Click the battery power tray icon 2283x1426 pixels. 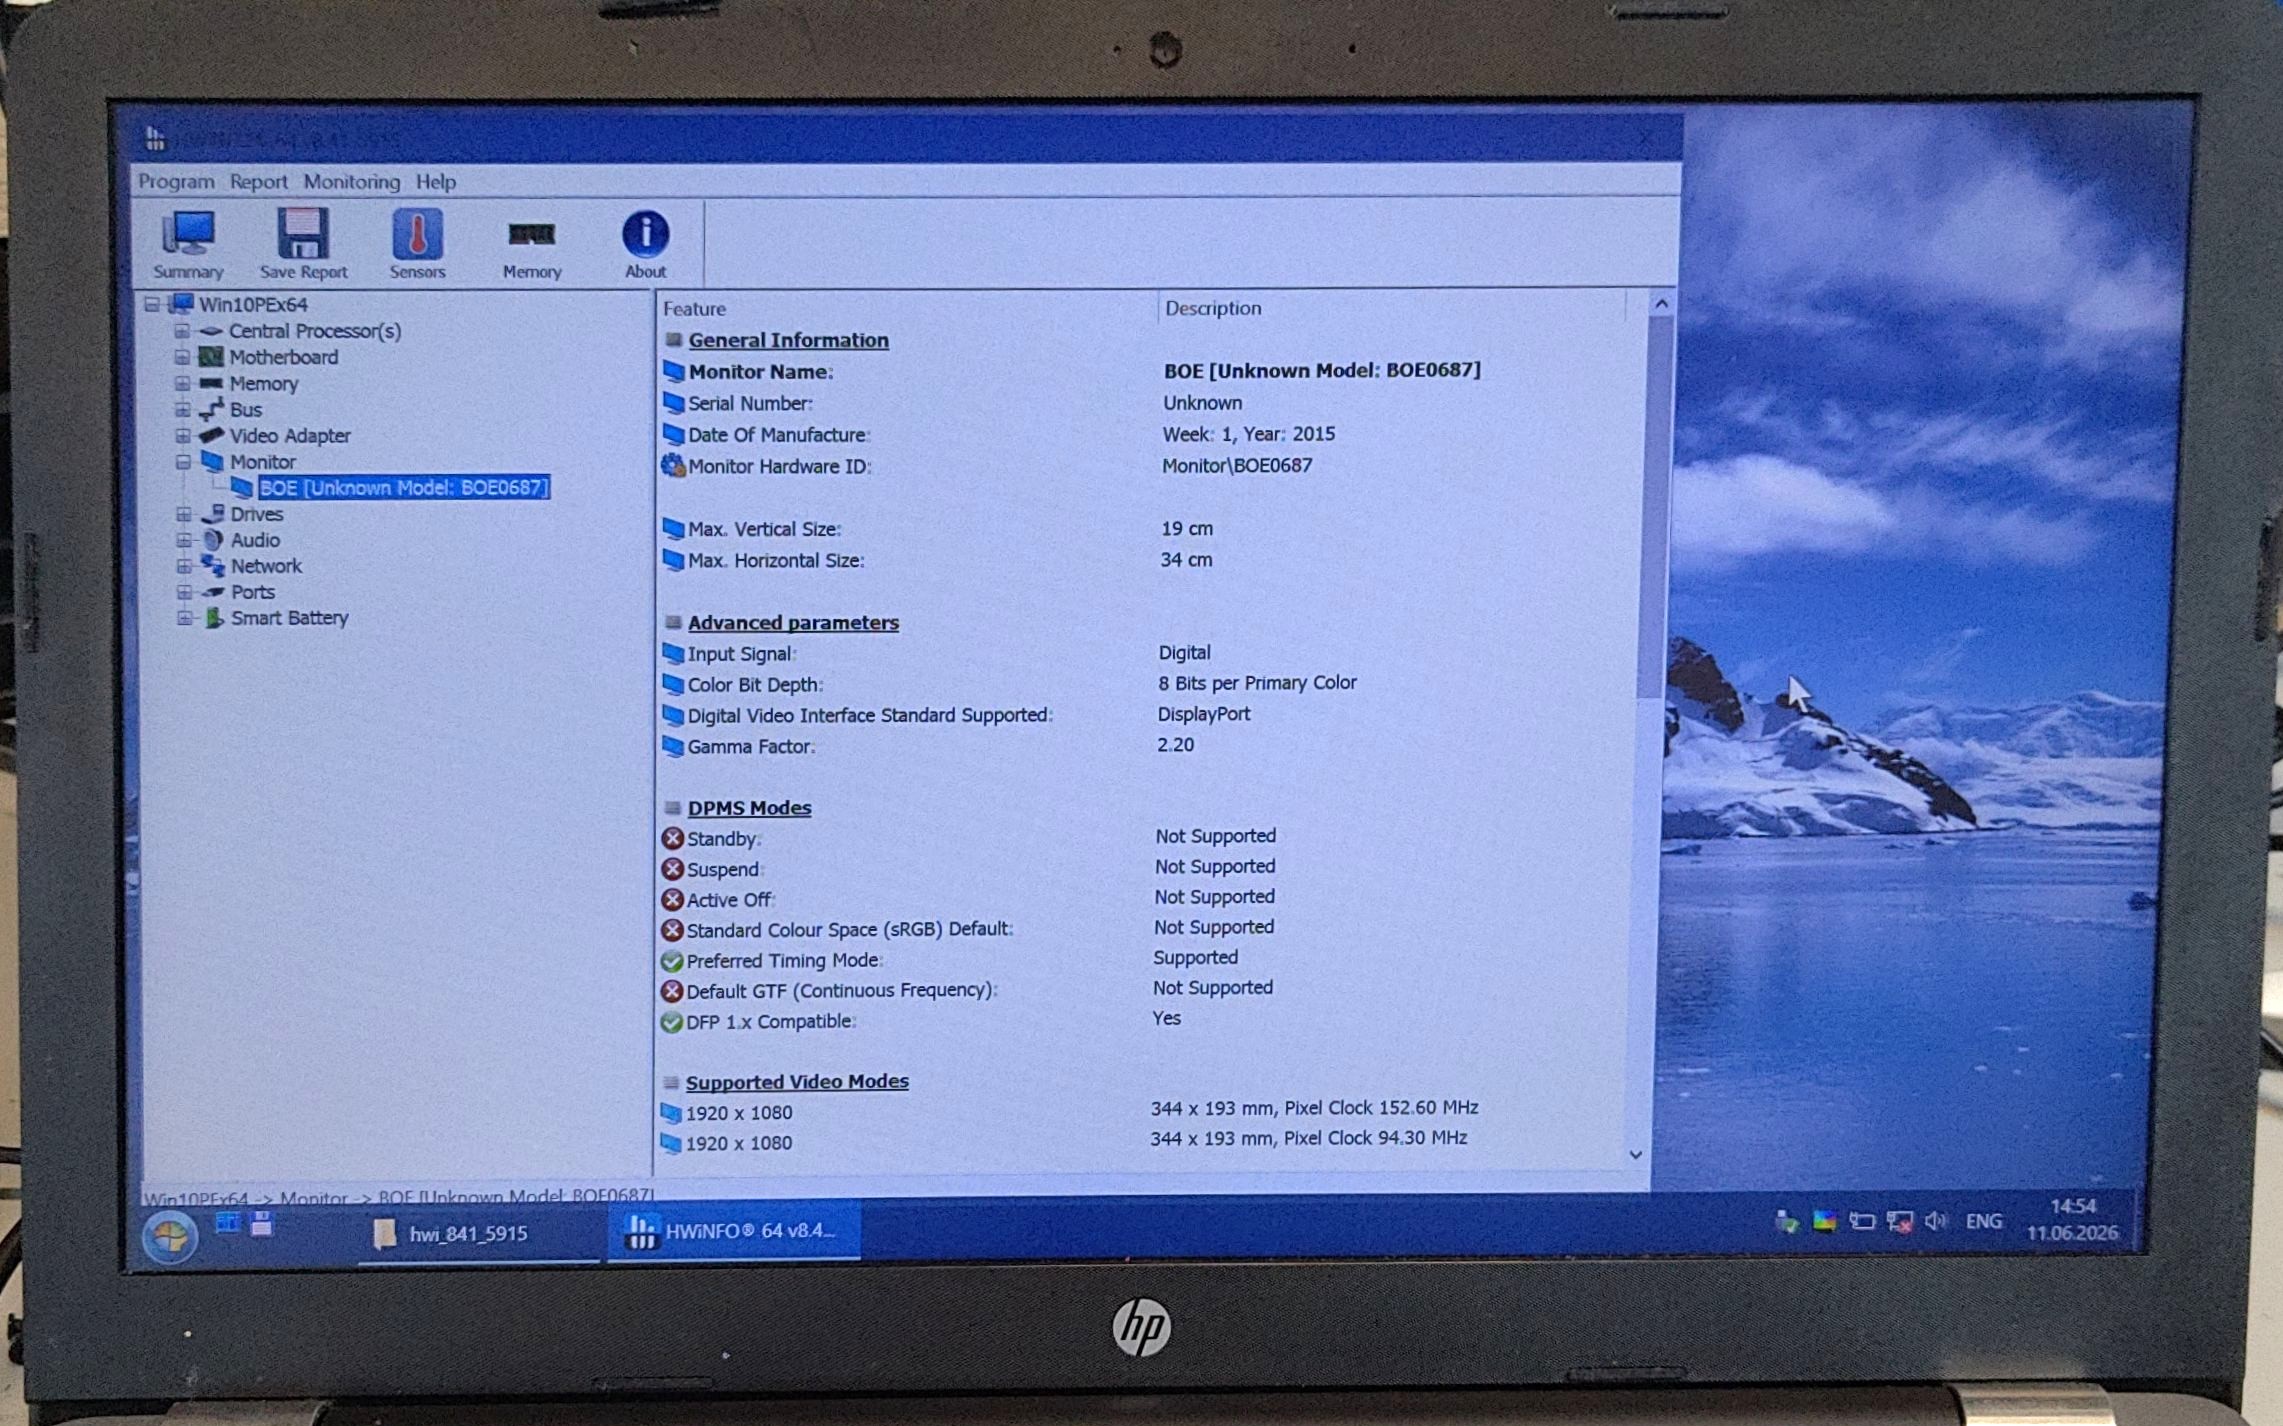(x=1861, y=1221)
